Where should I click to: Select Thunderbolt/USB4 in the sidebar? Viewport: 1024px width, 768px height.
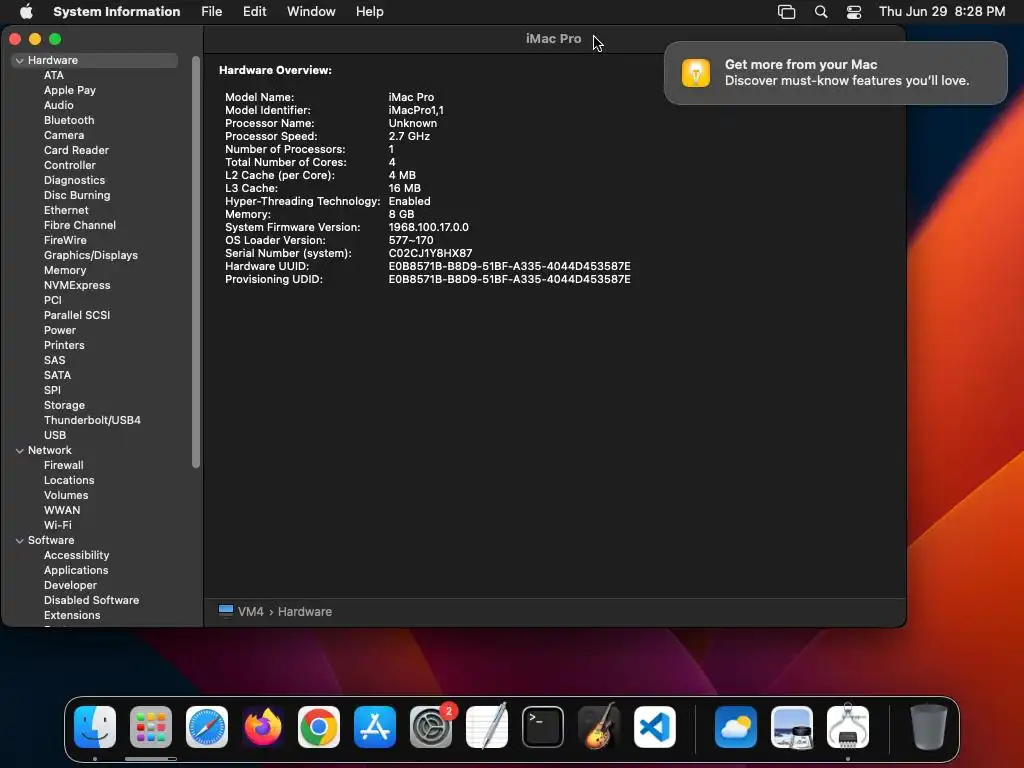click(92, 420)
